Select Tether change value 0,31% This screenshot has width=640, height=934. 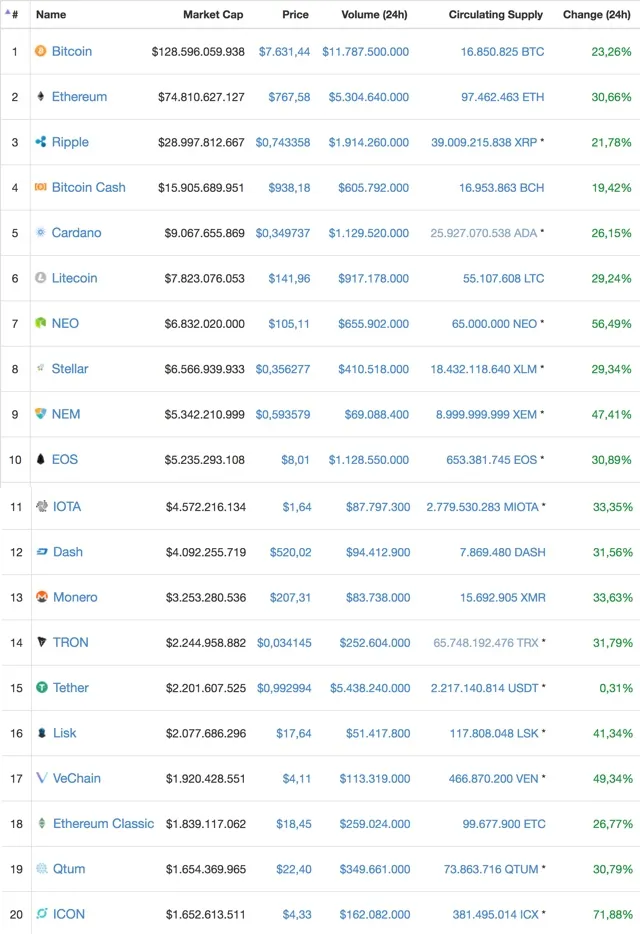point(616,688)
